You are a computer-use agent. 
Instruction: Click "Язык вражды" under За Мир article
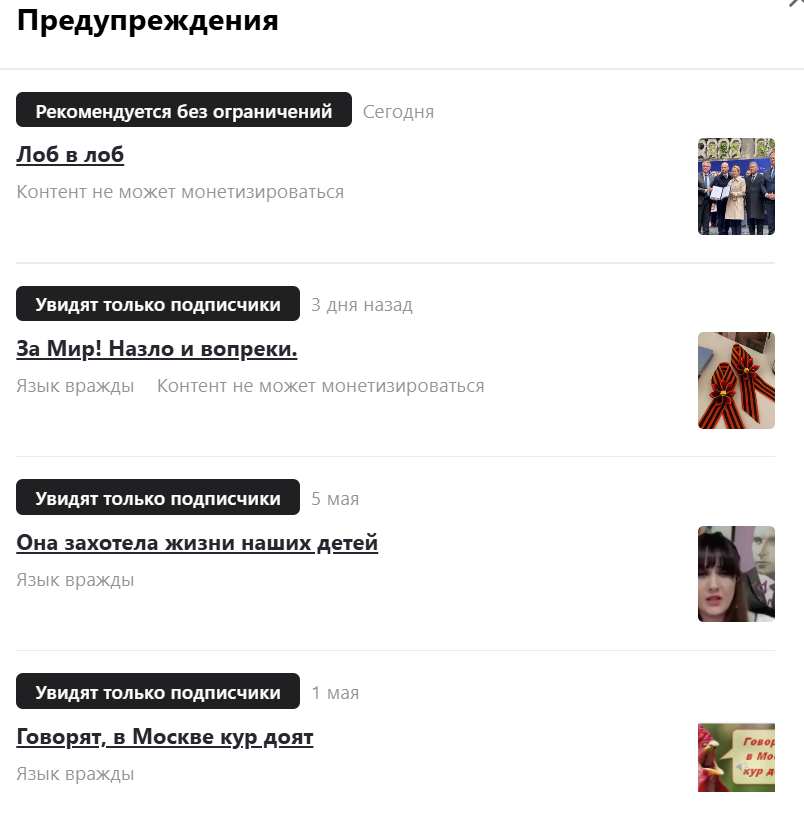pyautogui.click(x=75, y=386)
